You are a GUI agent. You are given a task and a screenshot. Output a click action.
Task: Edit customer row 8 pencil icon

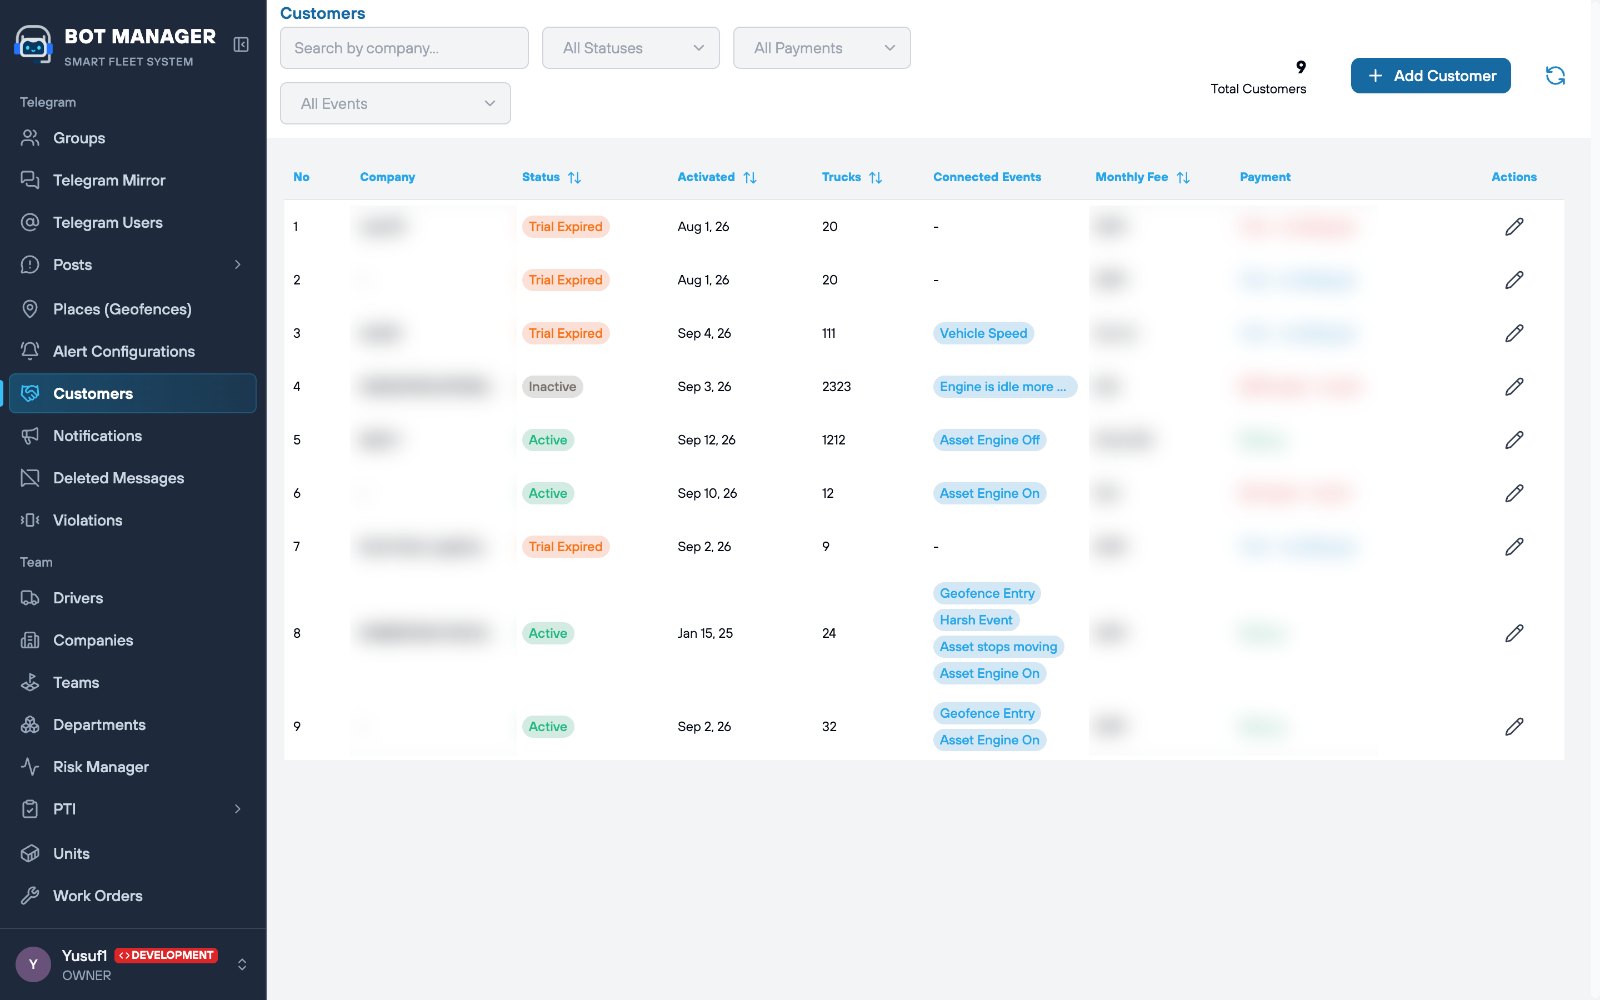coord(1514,633)
